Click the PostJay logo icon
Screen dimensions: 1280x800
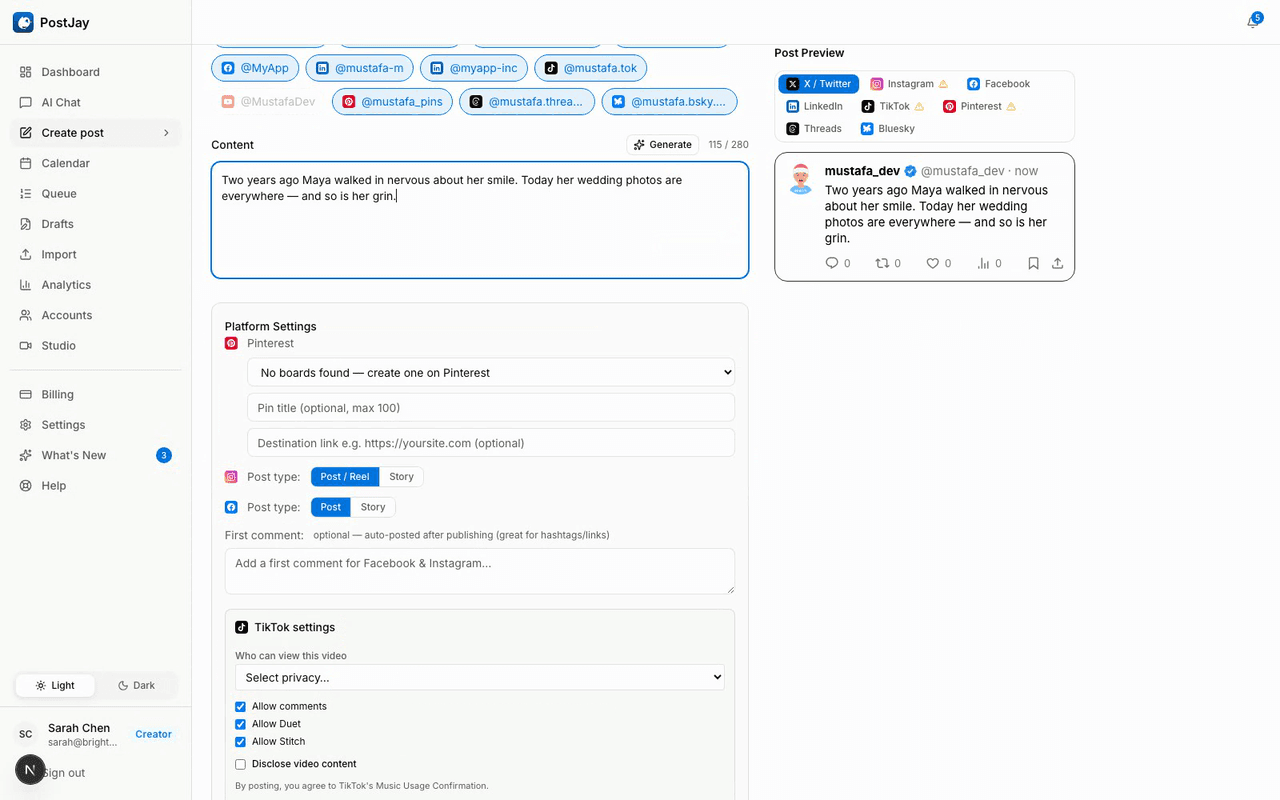click(23, 22)
